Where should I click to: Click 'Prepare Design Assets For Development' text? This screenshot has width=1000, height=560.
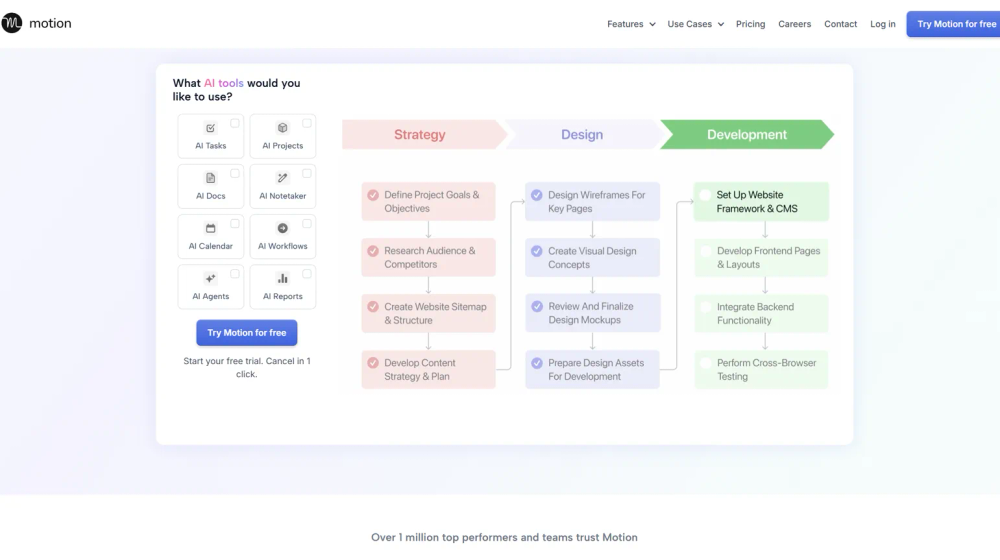[596, 369]
